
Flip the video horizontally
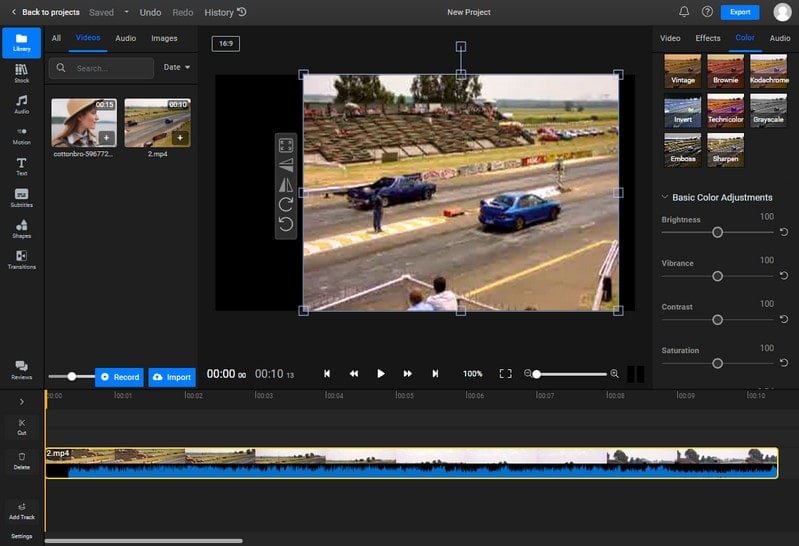coord(286,185)
